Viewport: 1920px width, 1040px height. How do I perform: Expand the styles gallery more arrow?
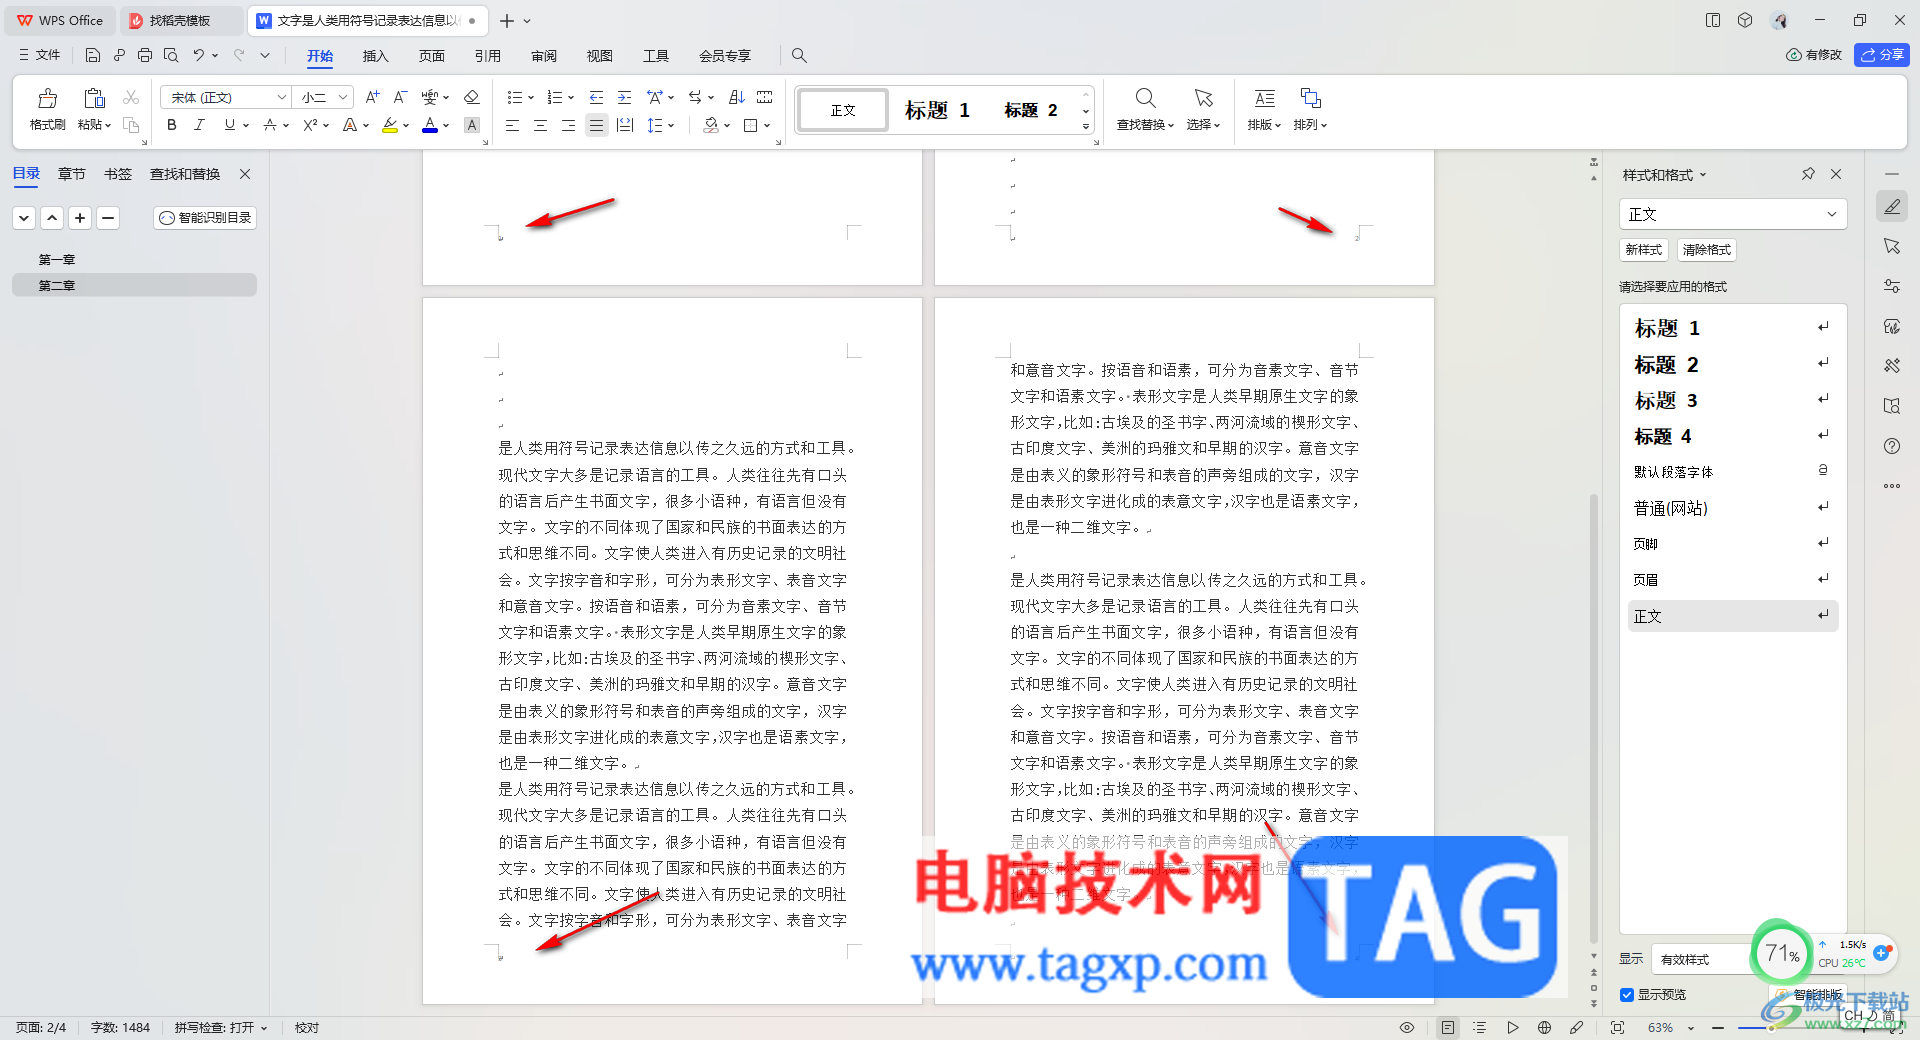[x=1086, y=126]
